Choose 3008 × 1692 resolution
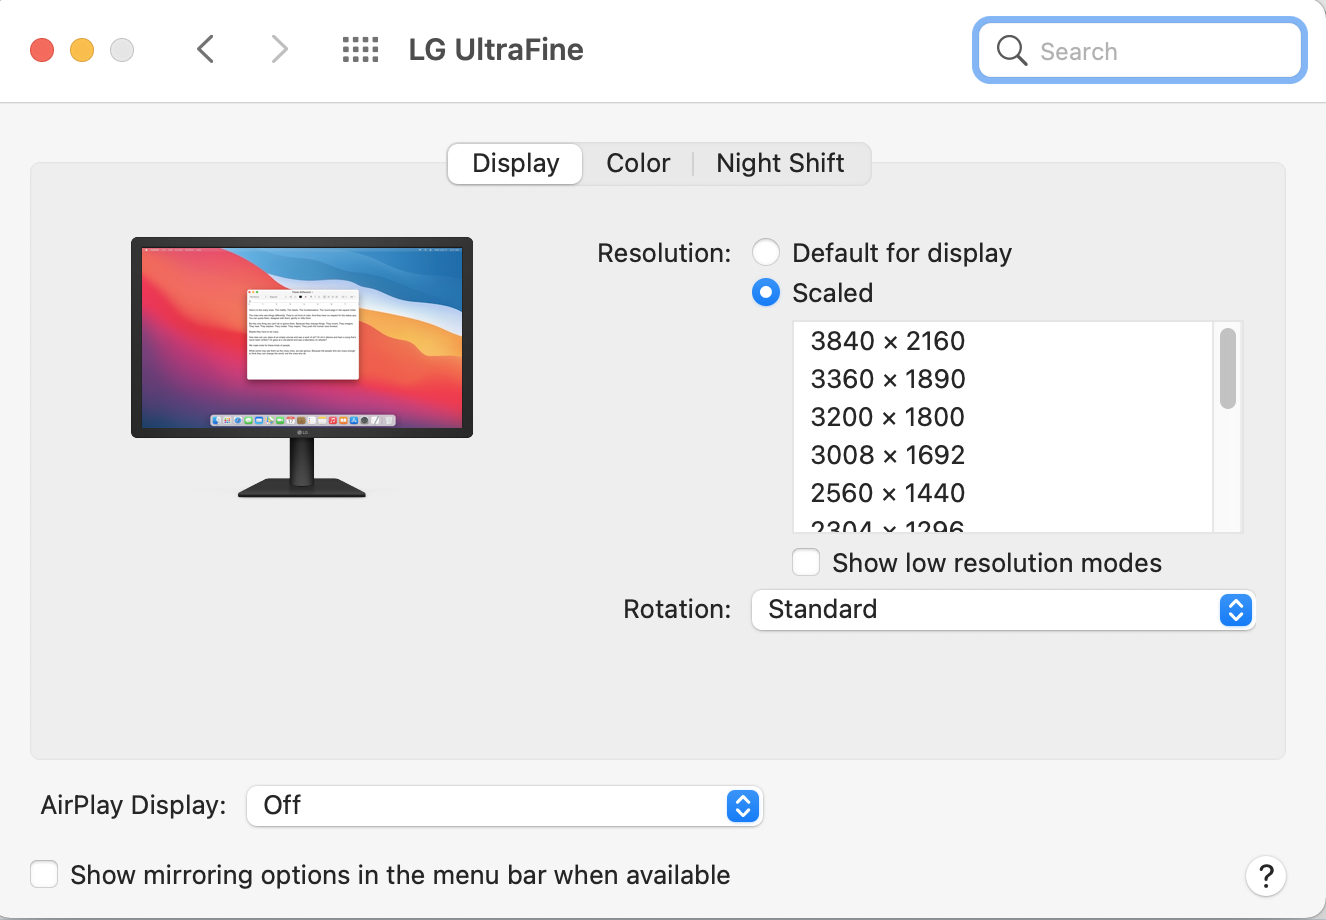This screenshot has height=920, width=1326. (x=1002, y=455)
